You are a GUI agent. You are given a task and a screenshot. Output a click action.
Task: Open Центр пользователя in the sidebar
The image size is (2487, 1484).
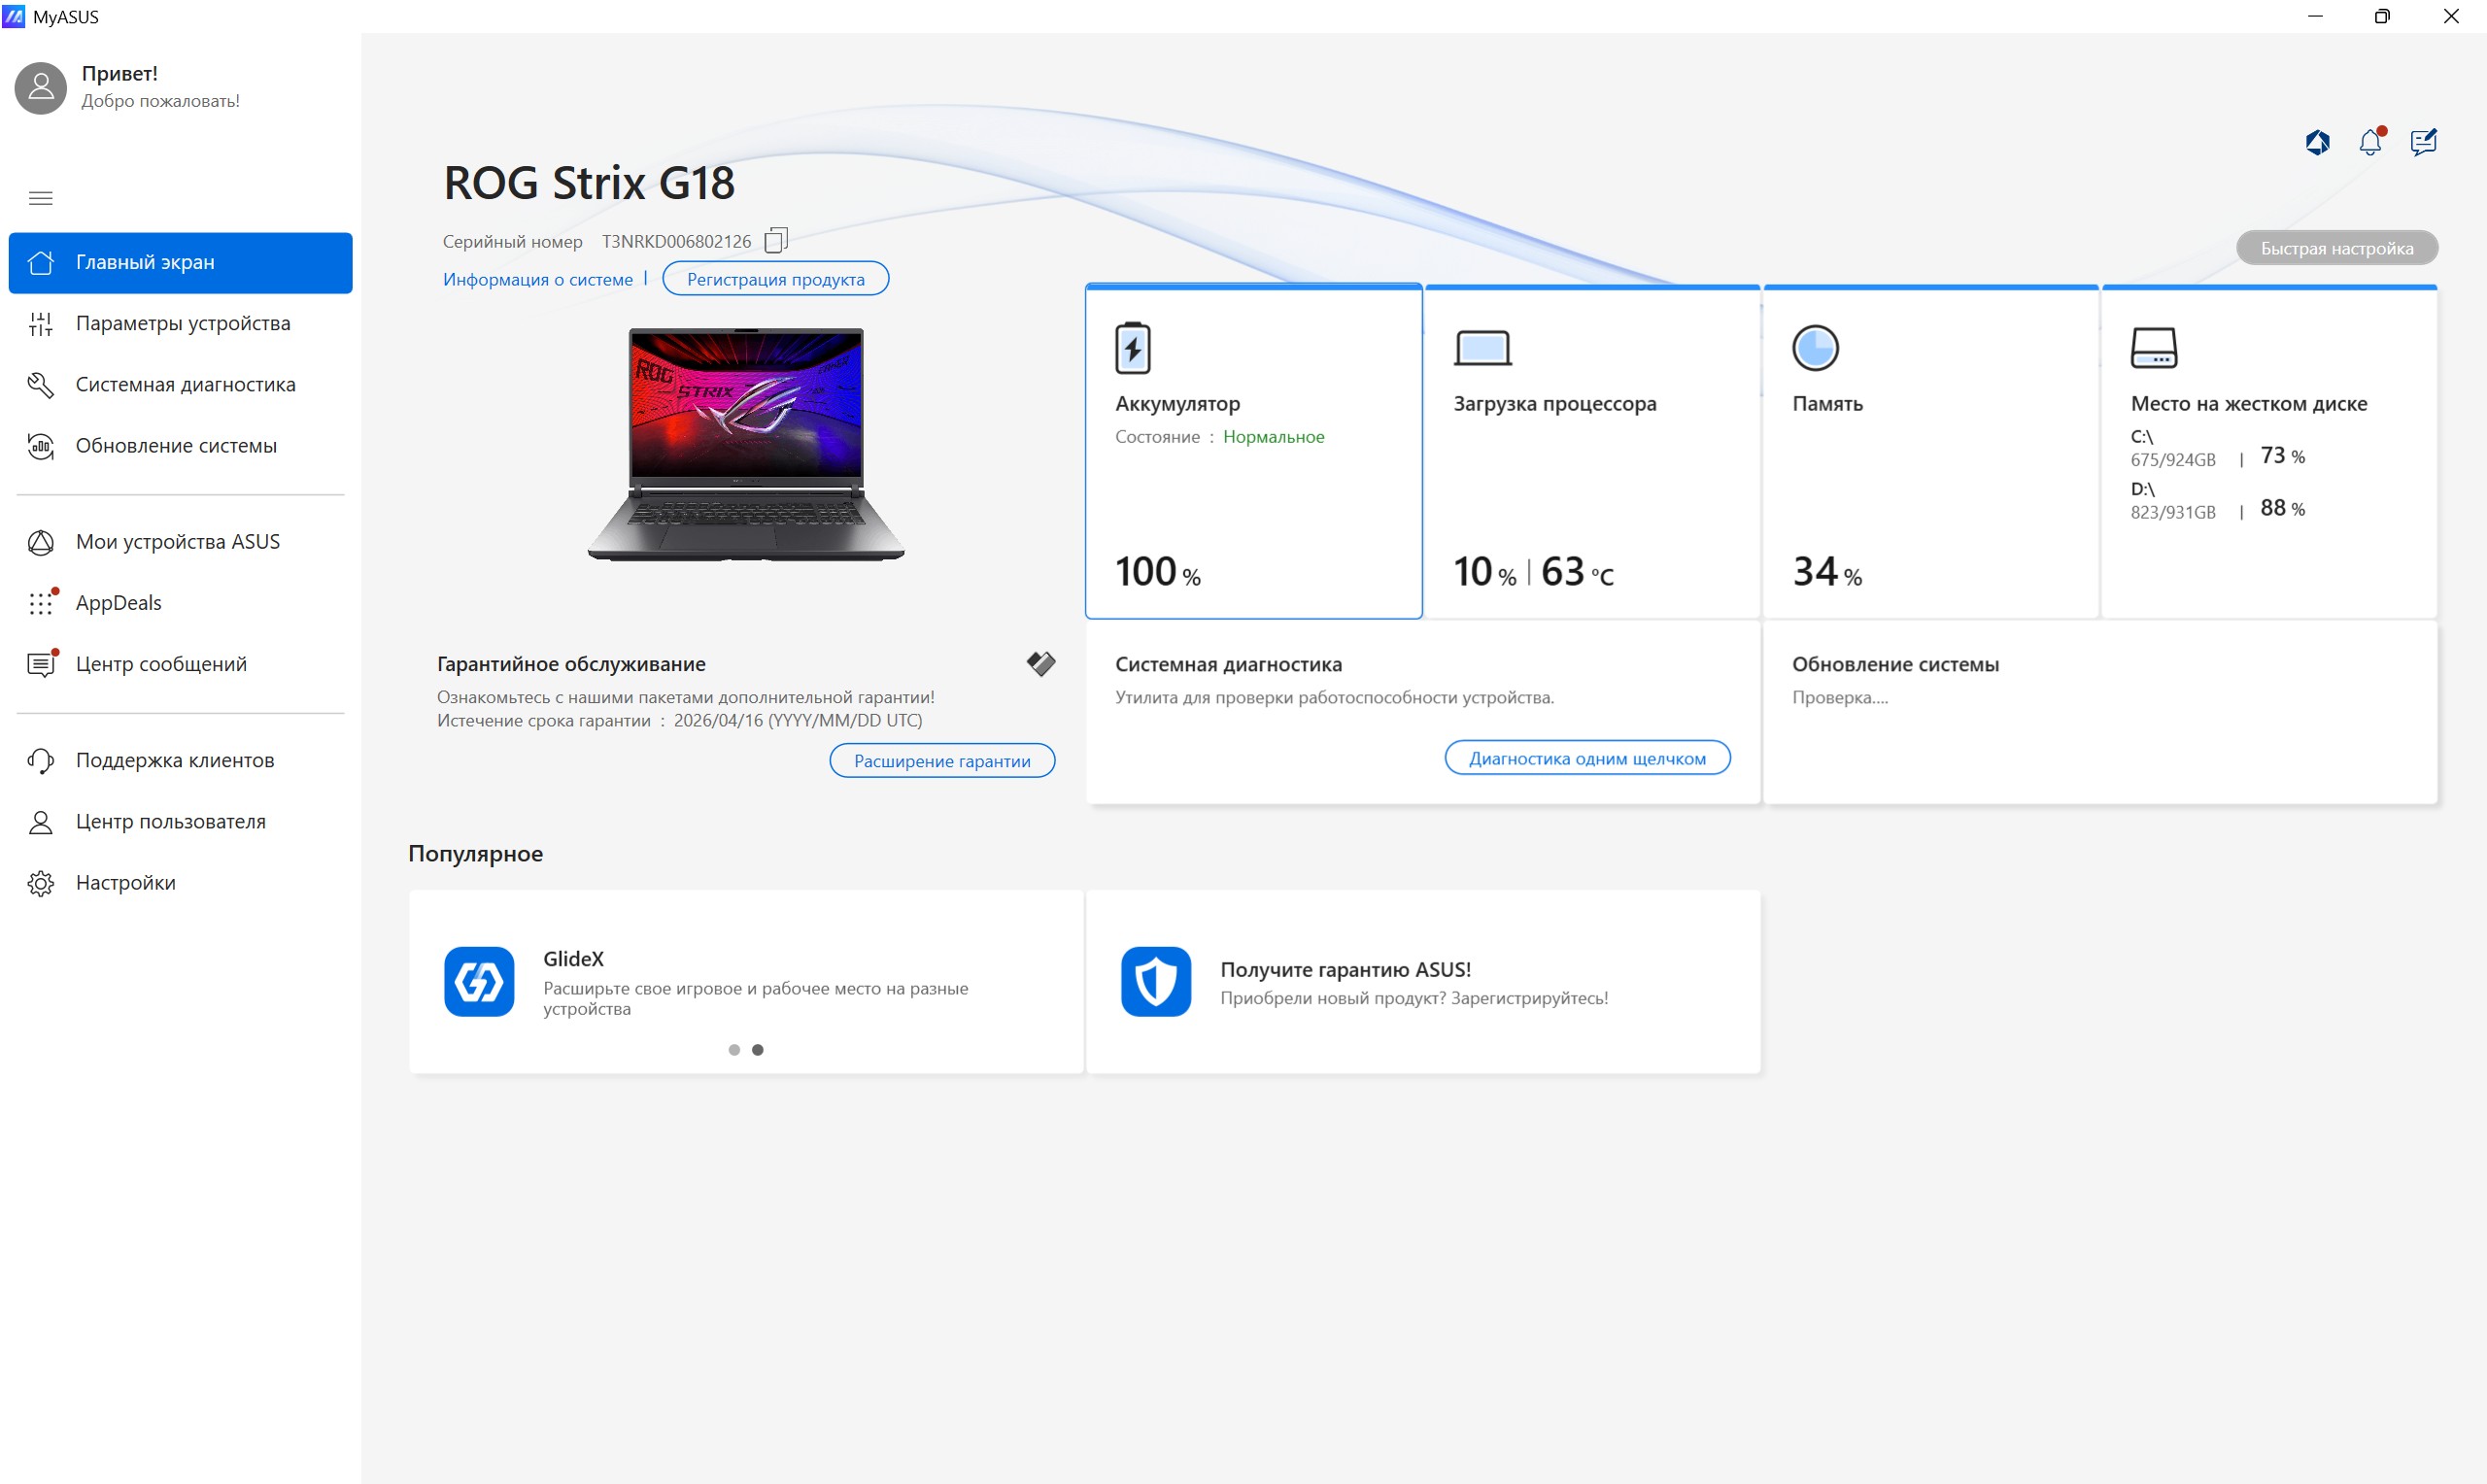[181, 822]
